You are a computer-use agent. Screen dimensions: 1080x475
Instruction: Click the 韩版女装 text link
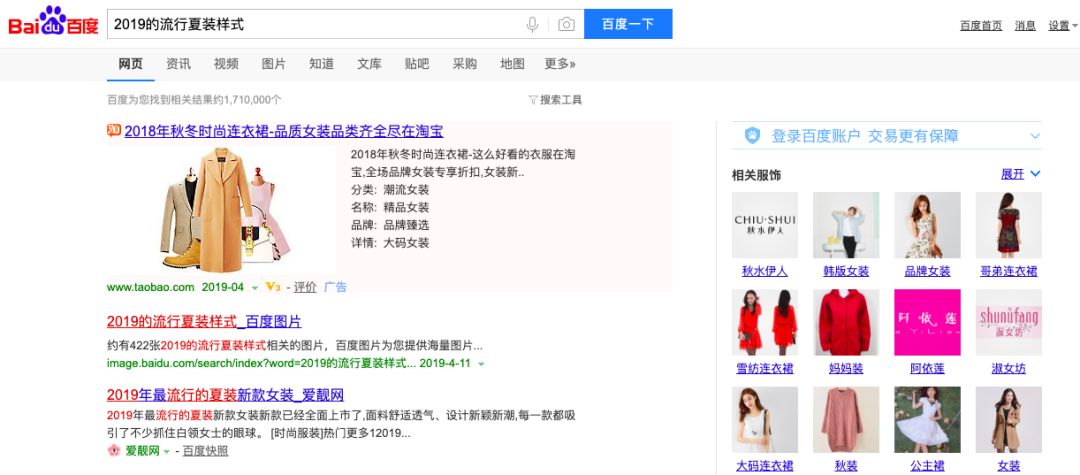click(846, 271)
